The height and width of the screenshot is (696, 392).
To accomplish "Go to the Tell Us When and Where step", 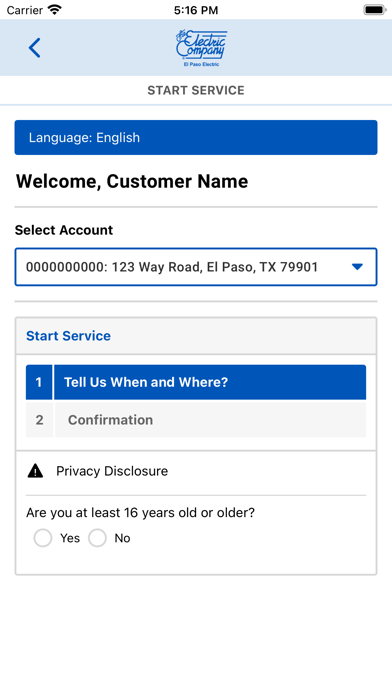I will [x=210, y=382].
